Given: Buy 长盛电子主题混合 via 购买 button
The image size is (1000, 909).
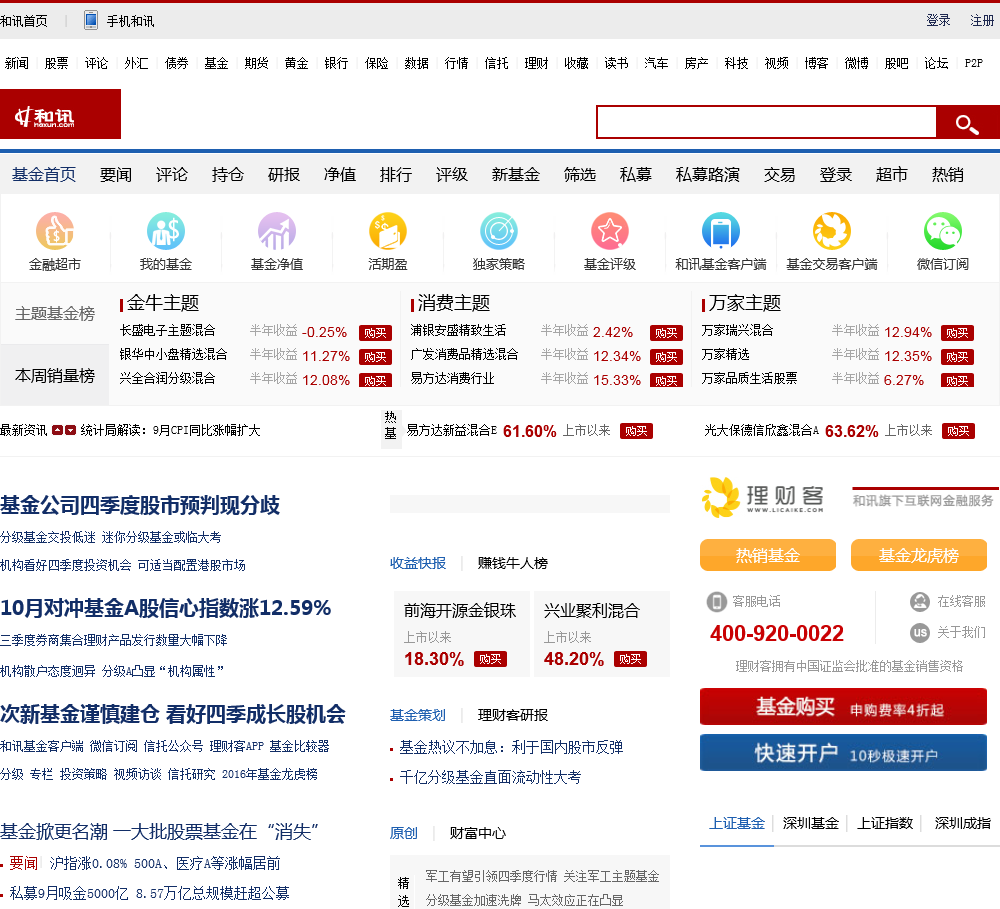Looking at the screenshot, I should click(x=375, y=333).
